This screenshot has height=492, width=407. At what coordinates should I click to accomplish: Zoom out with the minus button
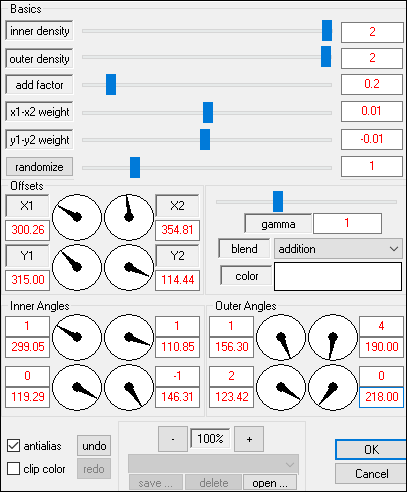[173, 439]
